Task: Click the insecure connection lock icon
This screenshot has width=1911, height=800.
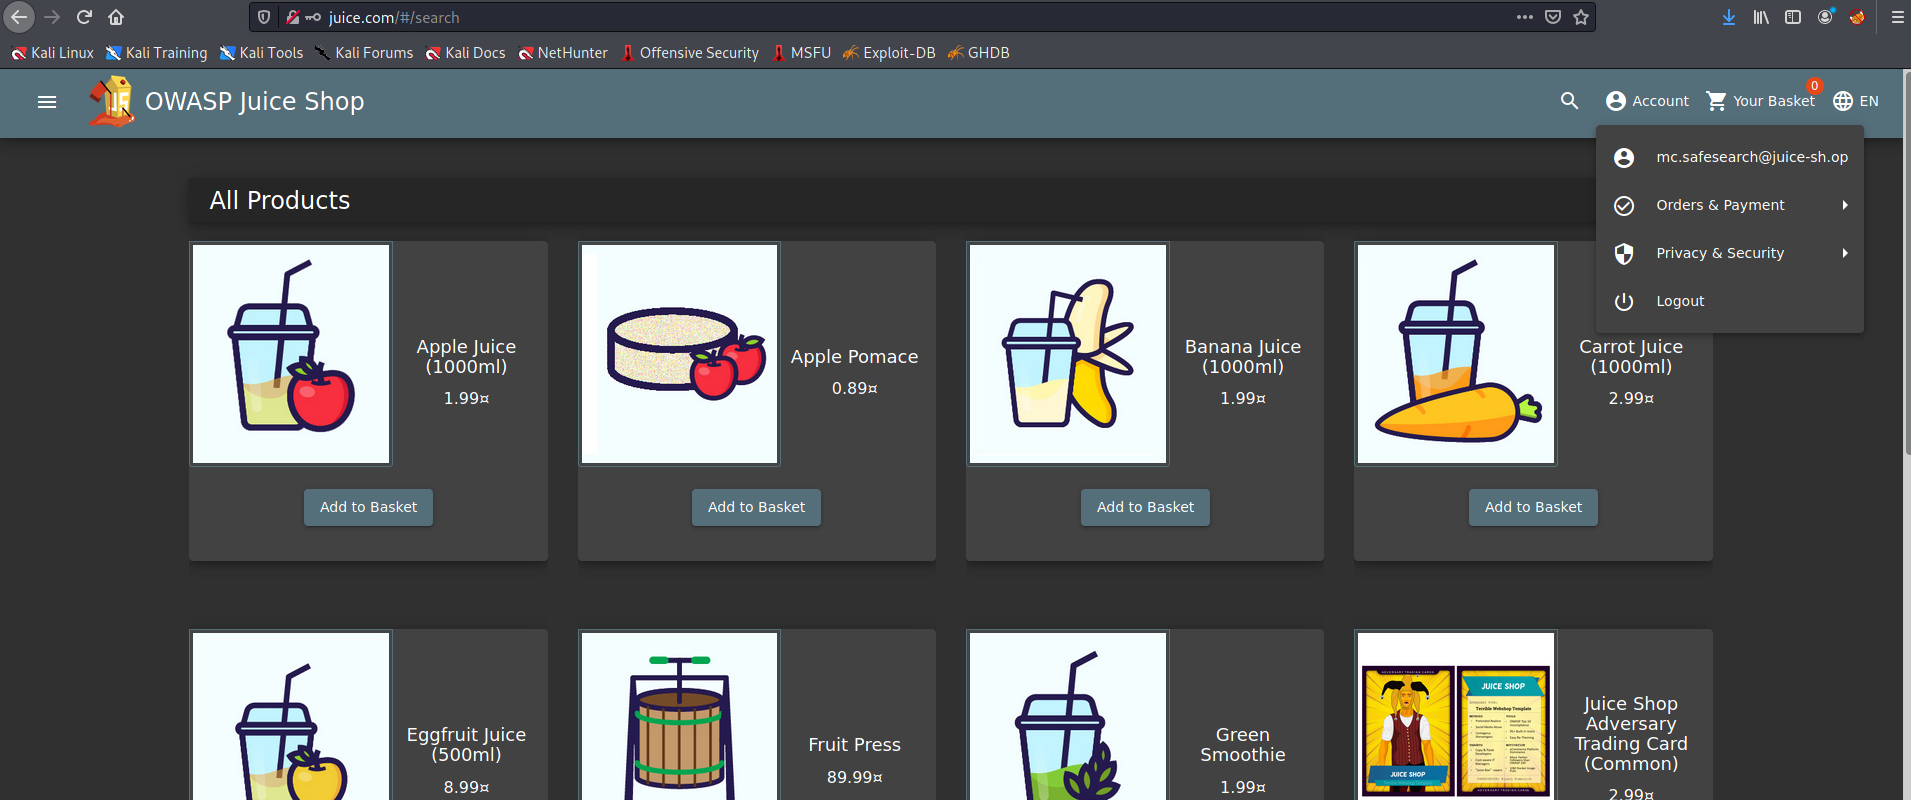Action: [293, 17]
